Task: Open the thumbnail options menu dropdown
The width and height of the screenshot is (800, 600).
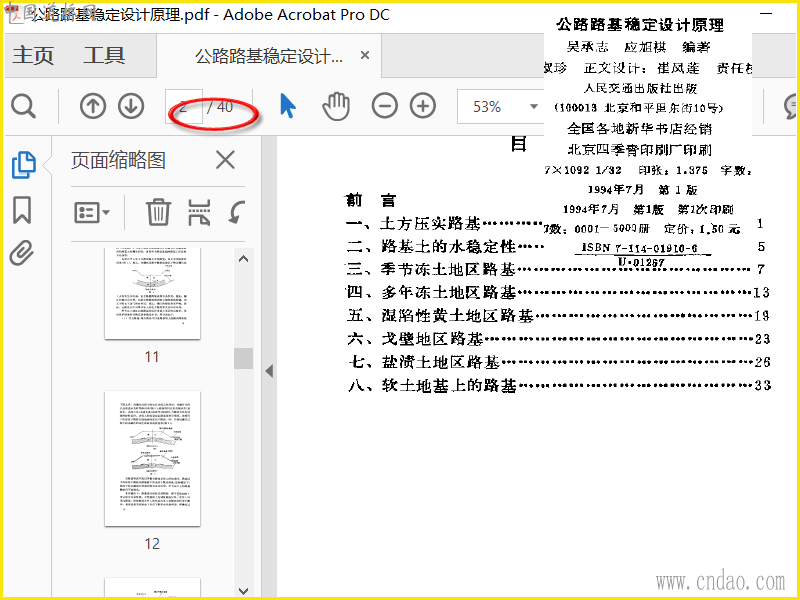Action: click(92, 213)
